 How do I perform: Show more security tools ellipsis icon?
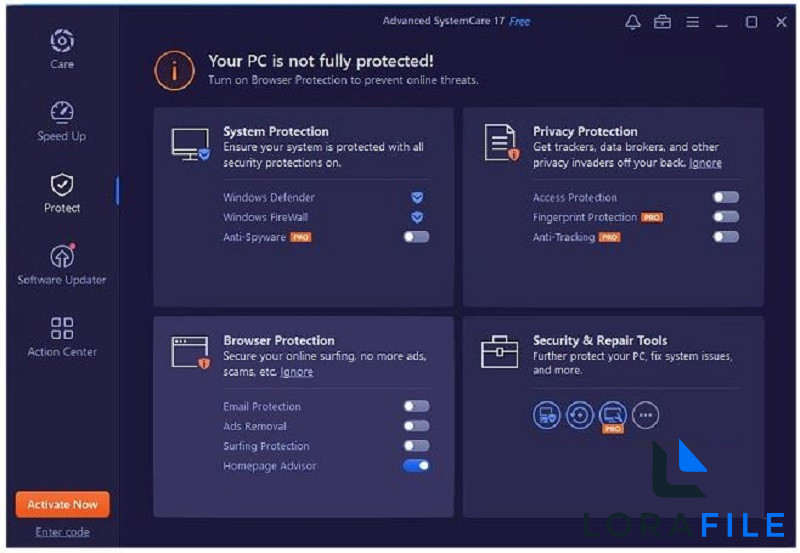[645, 415]
